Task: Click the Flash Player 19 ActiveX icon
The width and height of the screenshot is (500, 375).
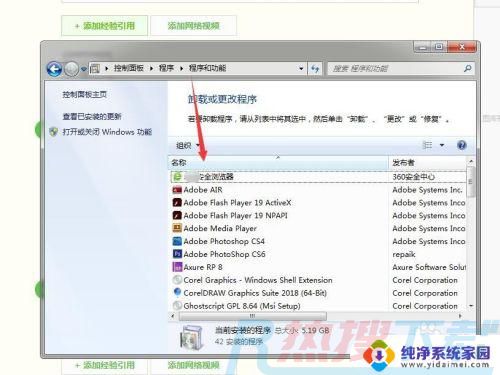Action: click(x=177, y=202)
